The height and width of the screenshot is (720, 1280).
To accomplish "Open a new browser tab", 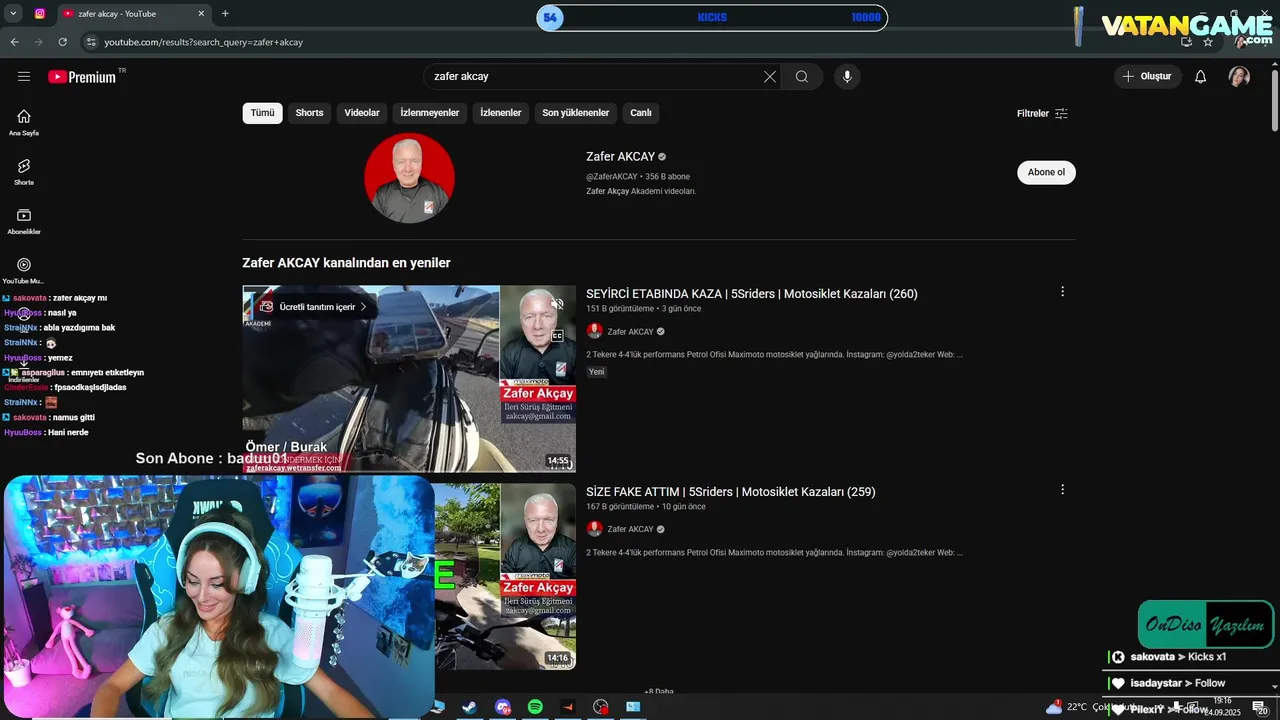I will pos(225,14).
